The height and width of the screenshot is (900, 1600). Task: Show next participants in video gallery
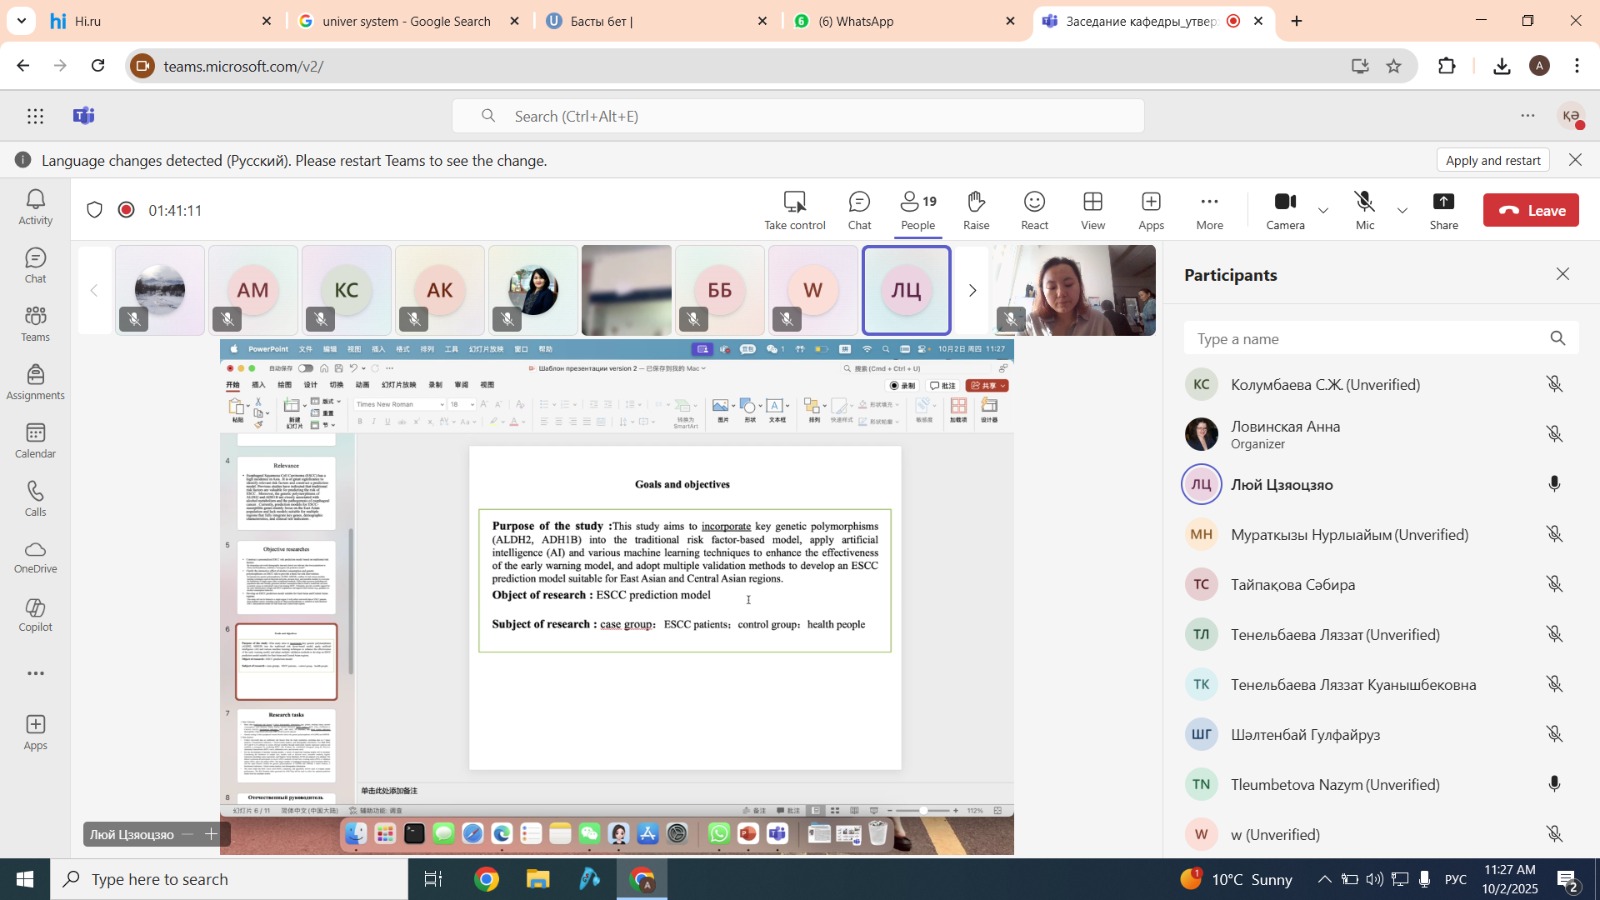click(971, 291)
